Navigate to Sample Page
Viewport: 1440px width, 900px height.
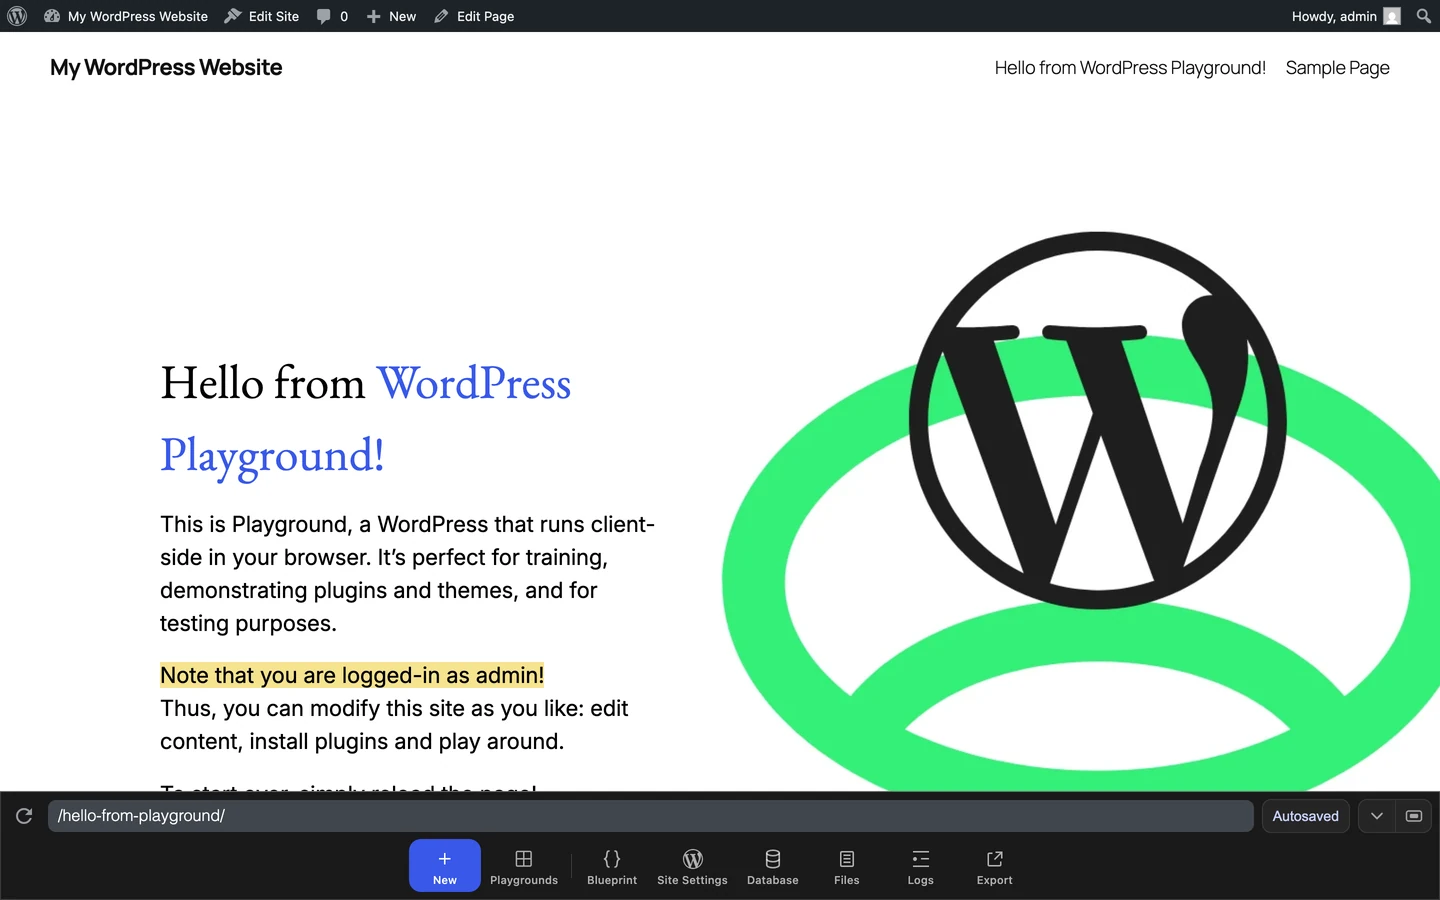tap(1337, 68)
